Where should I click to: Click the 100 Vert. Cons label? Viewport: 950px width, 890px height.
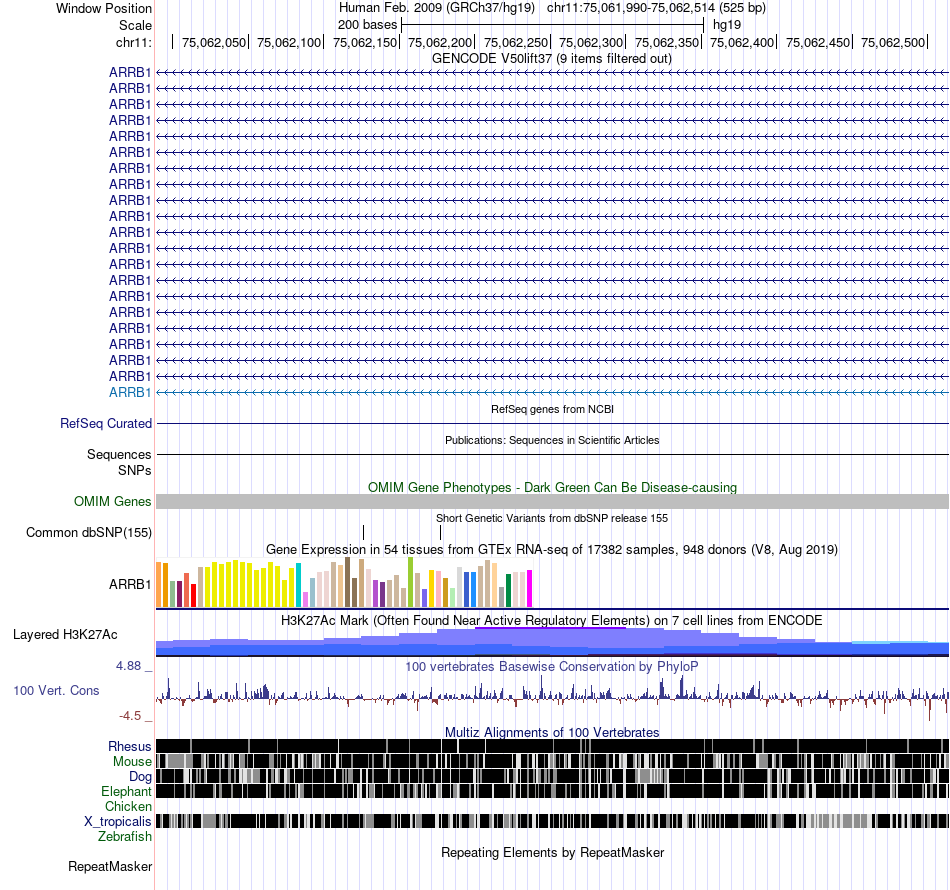click(x=56, y=691)
